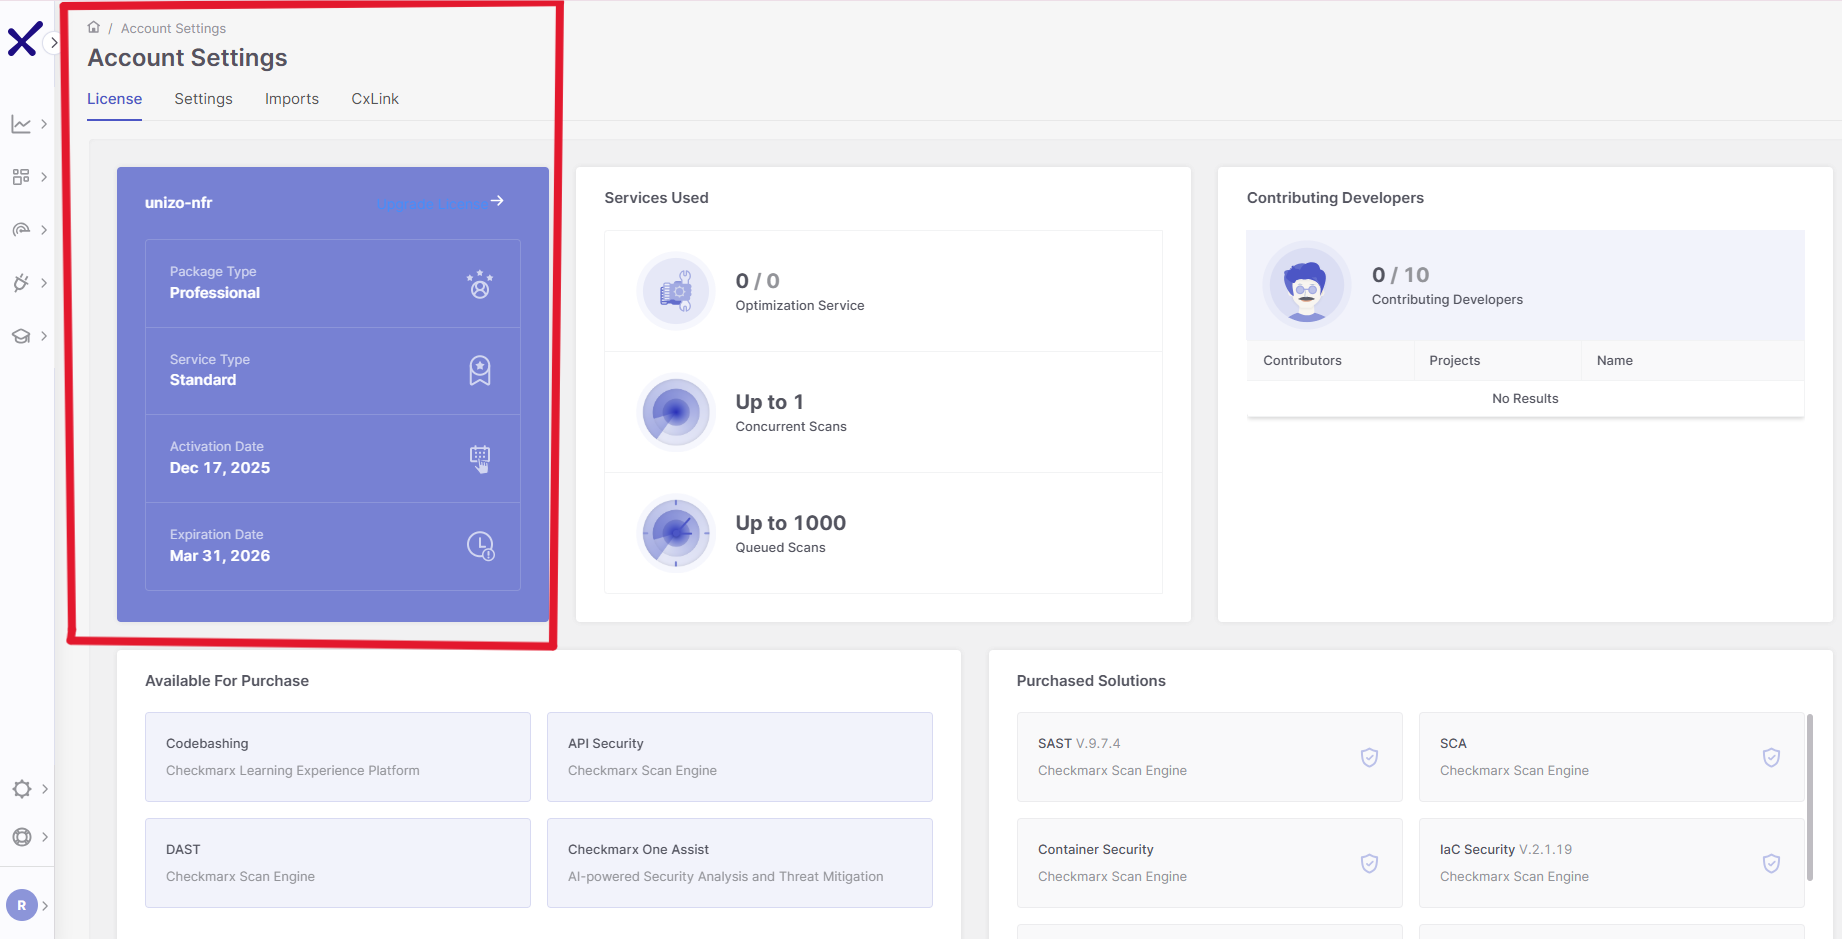Click the SAST shield icon

pos(1369,757)
